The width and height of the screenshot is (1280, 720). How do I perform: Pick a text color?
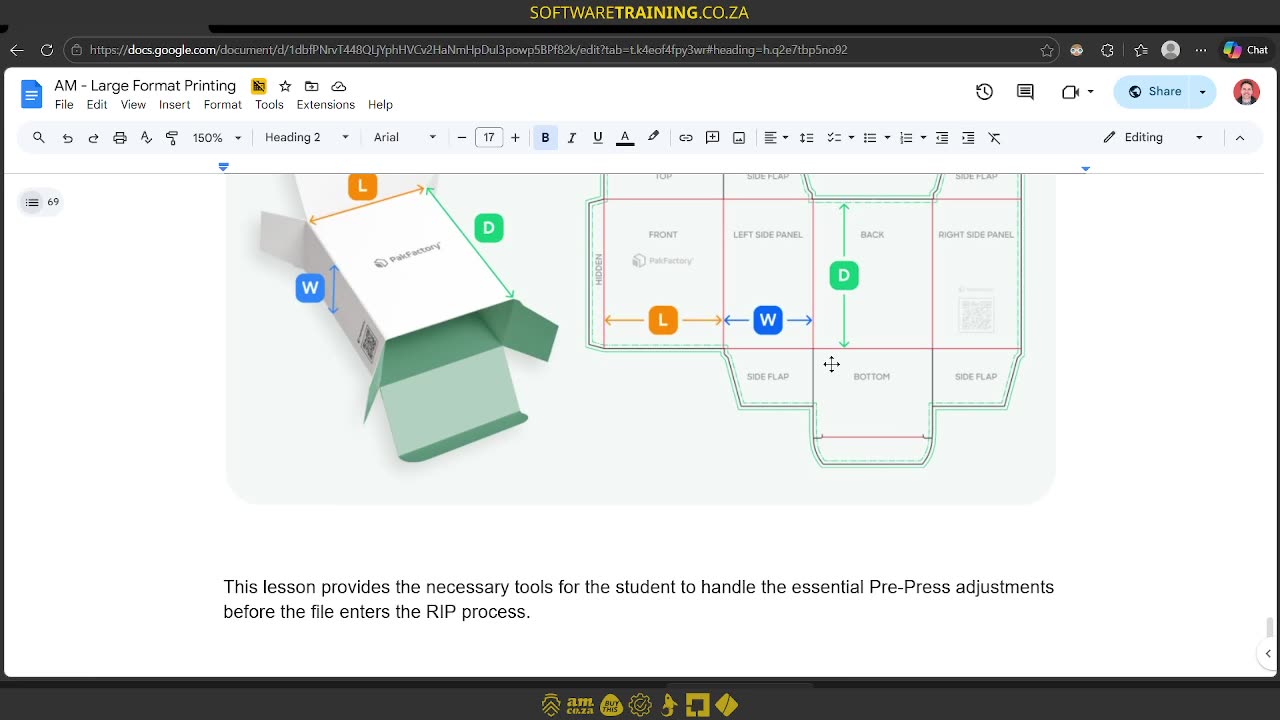[x=625, y=137]
